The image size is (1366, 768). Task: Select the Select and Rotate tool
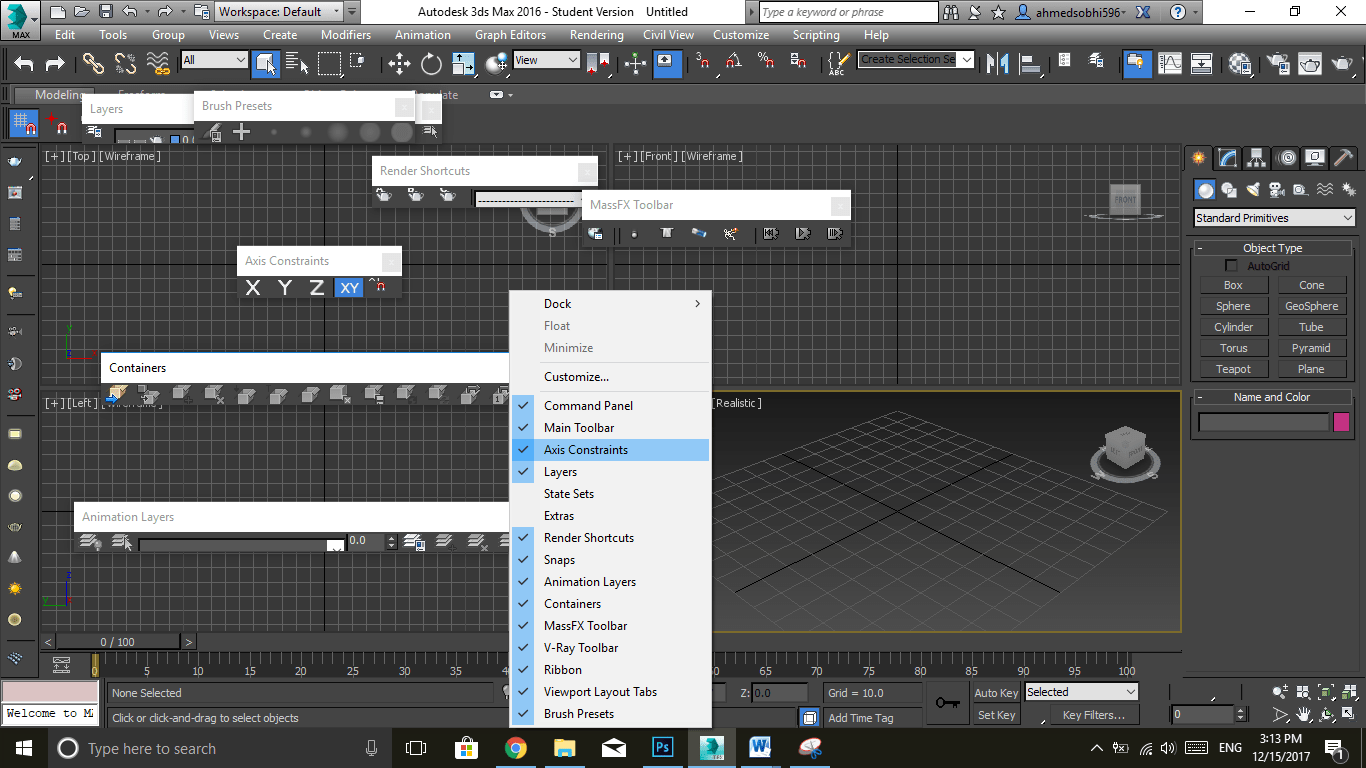tap(431, 64)
